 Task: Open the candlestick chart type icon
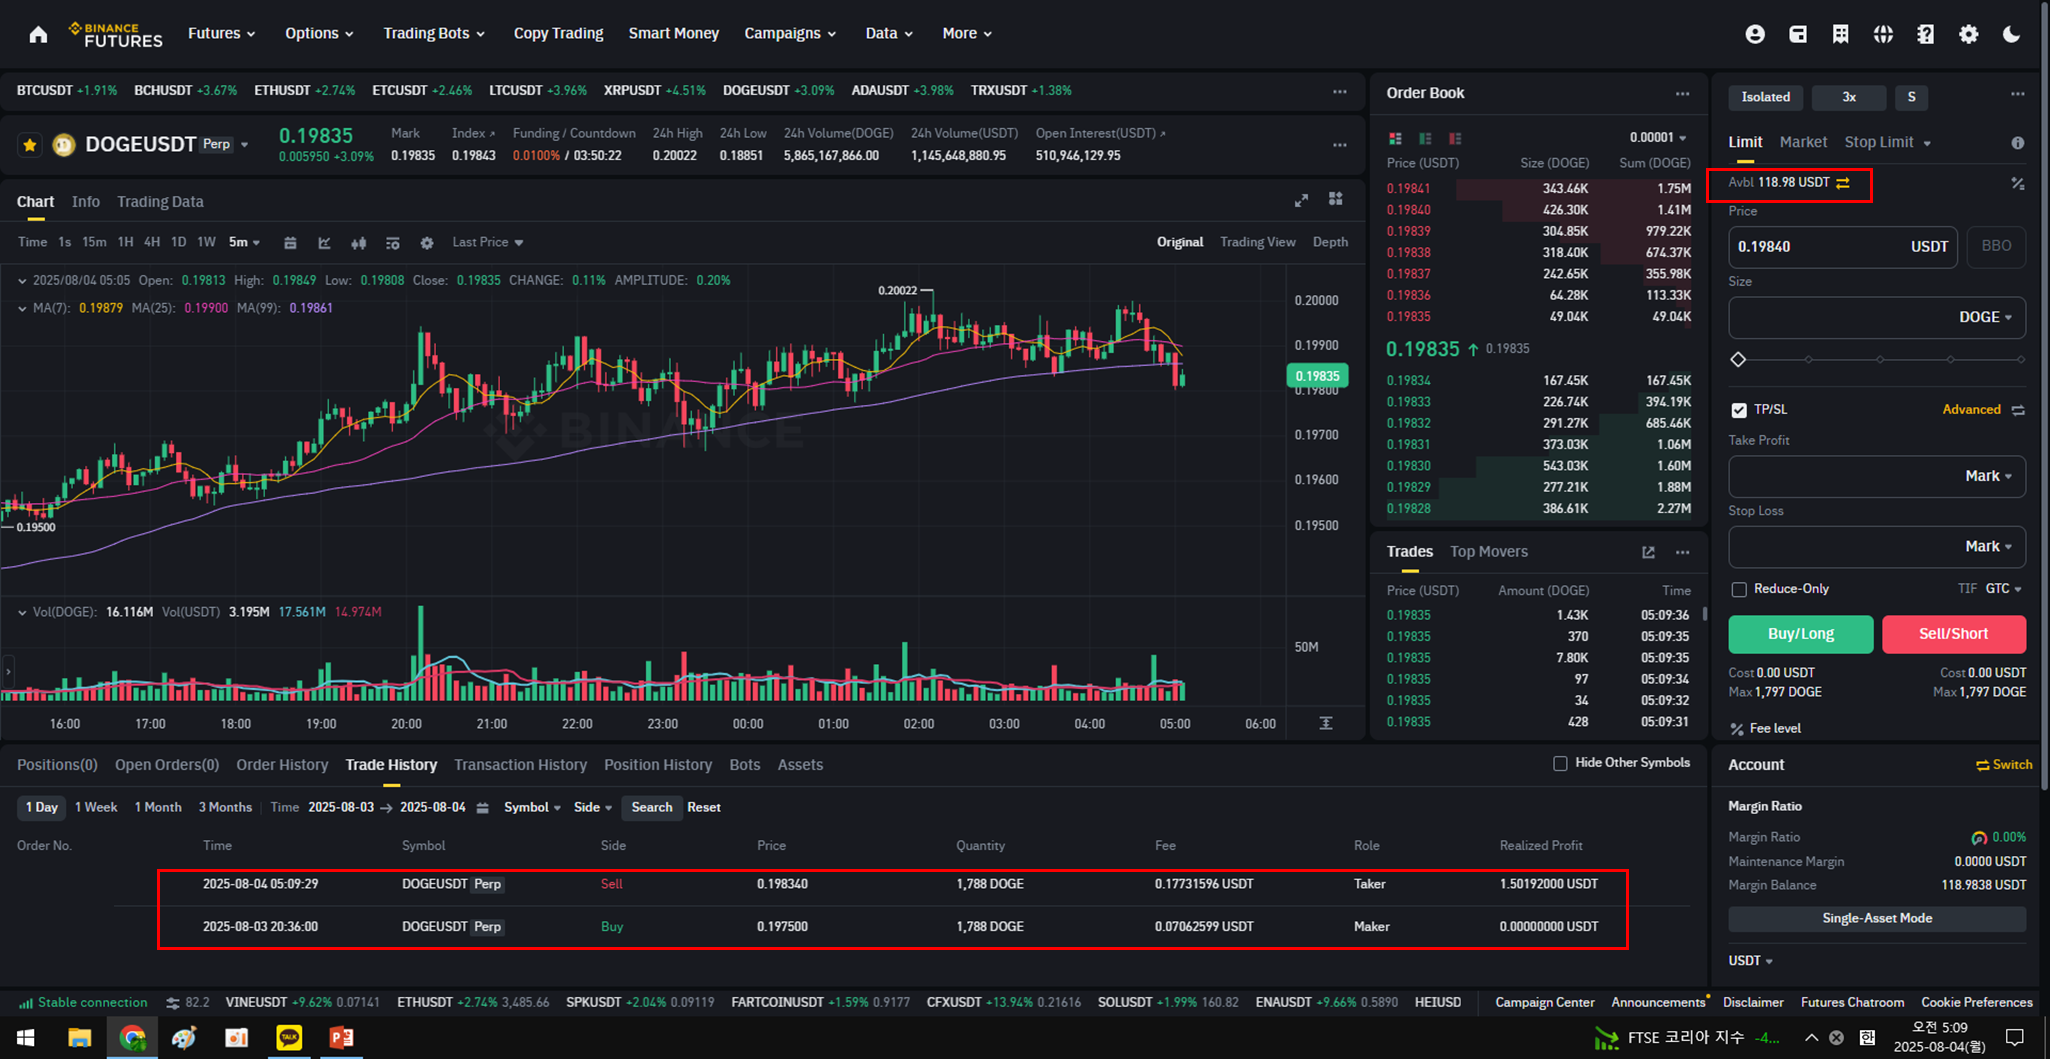[x=358, y=243]
